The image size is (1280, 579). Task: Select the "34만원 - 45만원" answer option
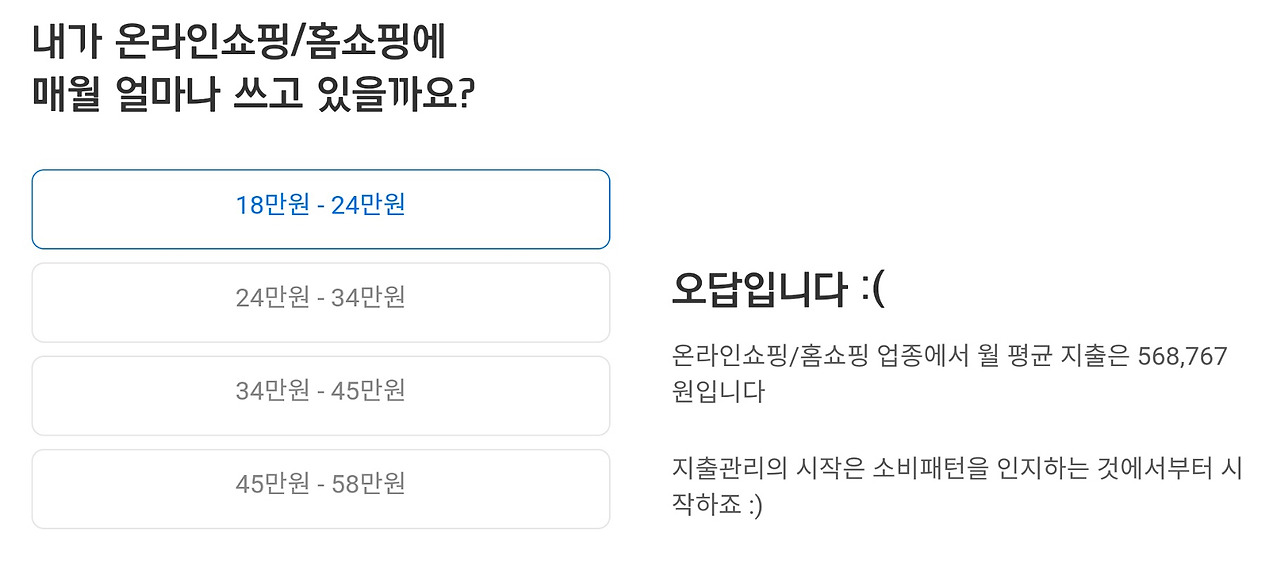point(320,395)
